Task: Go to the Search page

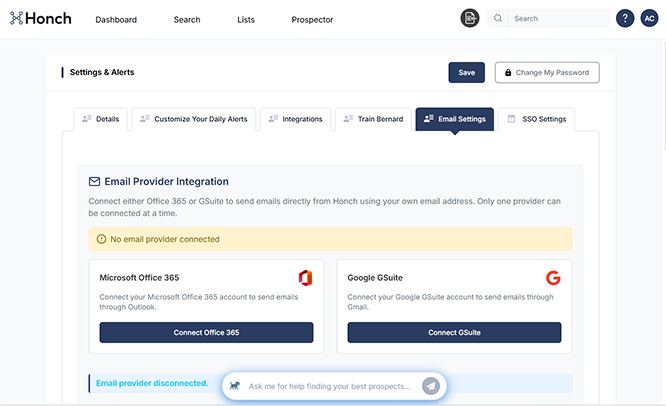Action: point(186,20)
